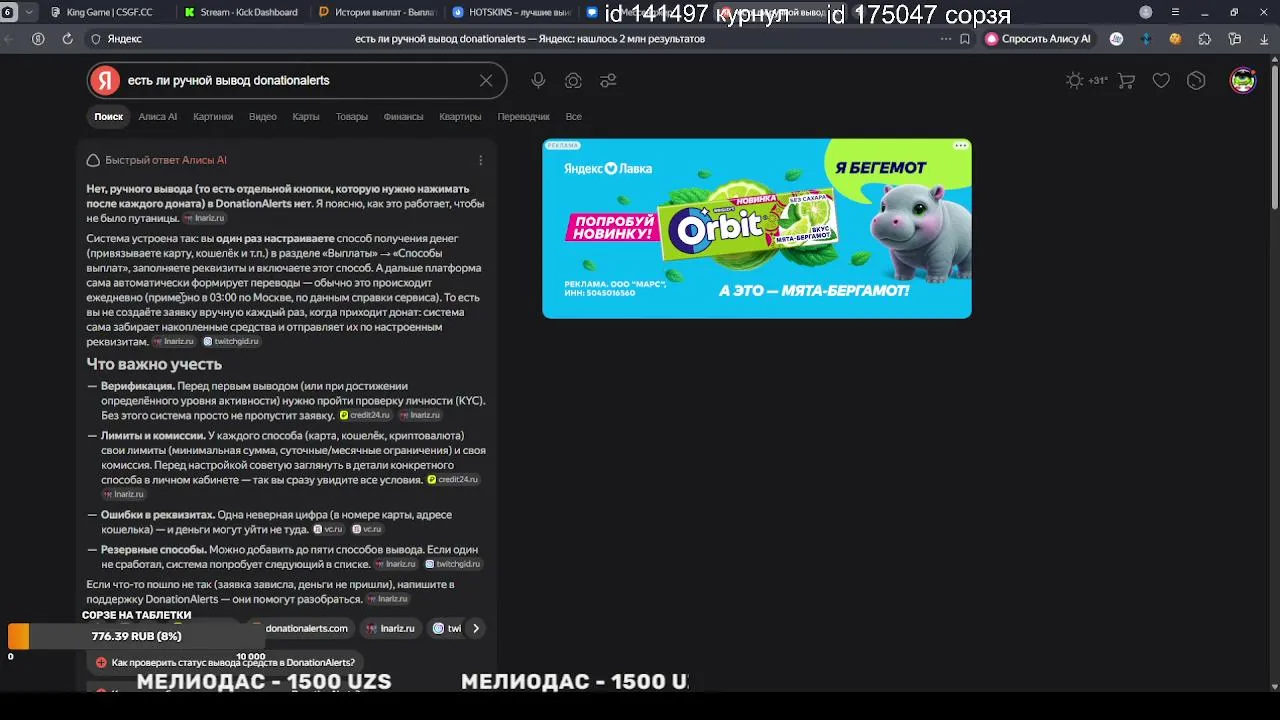Select the Товары search category
Screen dimensions: 1280x720
click(x=352, y=117)
